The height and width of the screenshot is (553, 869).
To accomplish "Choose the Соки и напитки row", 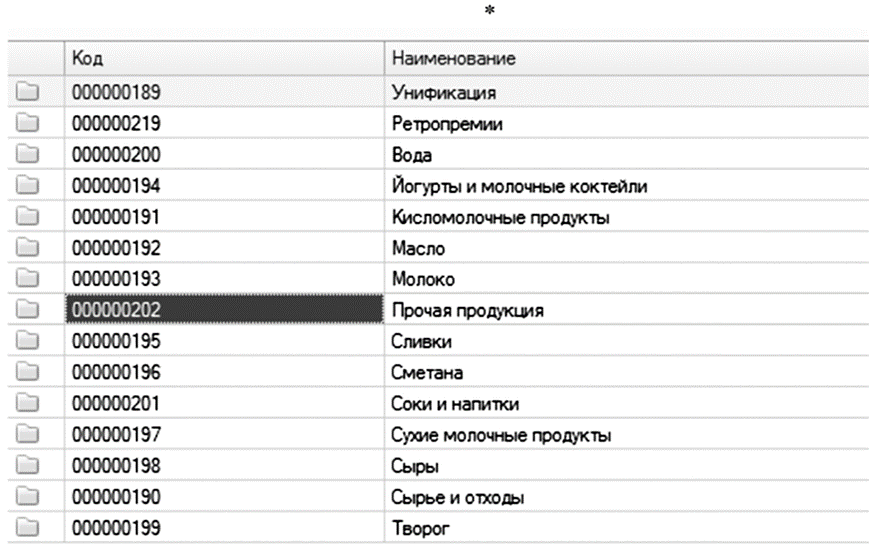I will pyautogui.click(x=454, y=403).
